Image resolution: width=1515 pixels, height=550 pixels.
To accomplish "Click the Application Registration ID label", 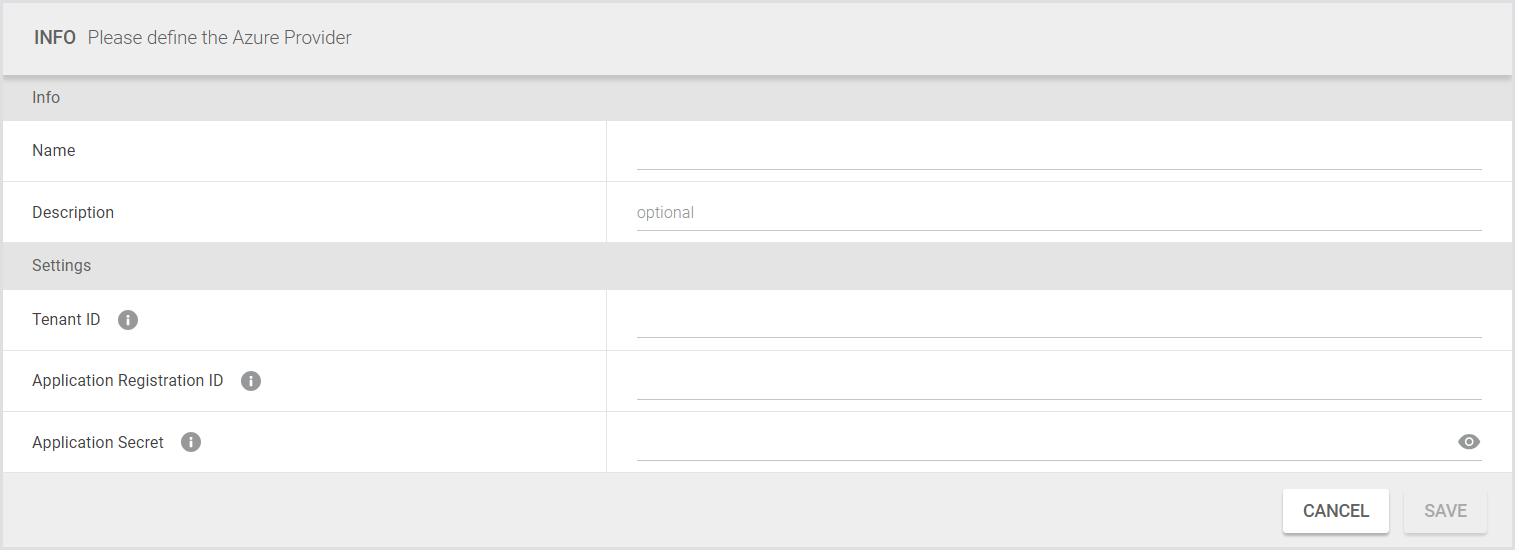I will pyautogui.click(x=128, y=381).
